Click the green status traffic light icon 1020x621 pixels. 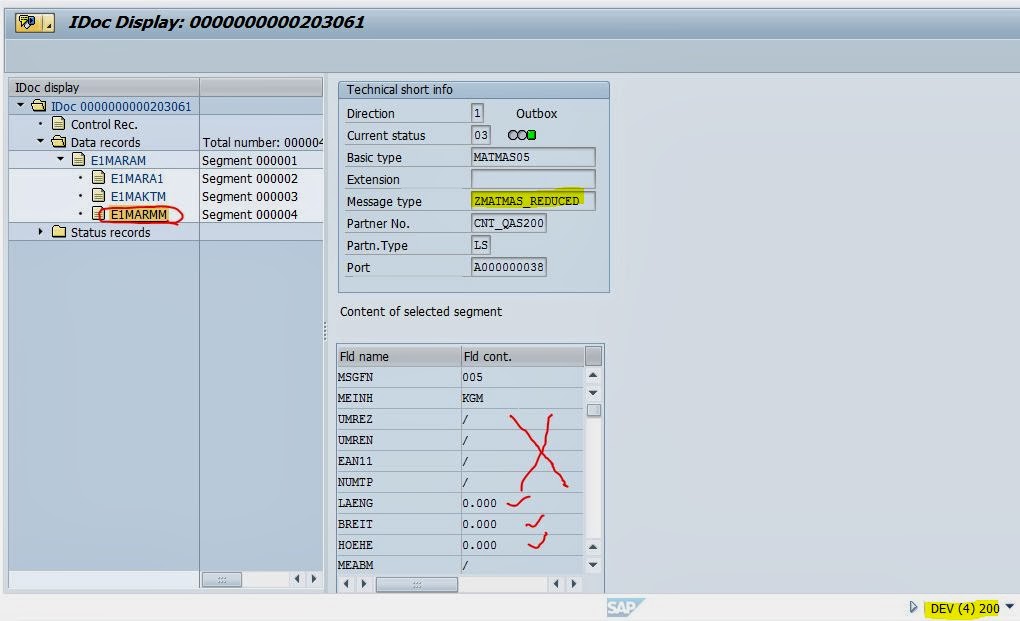coord(531,135)
